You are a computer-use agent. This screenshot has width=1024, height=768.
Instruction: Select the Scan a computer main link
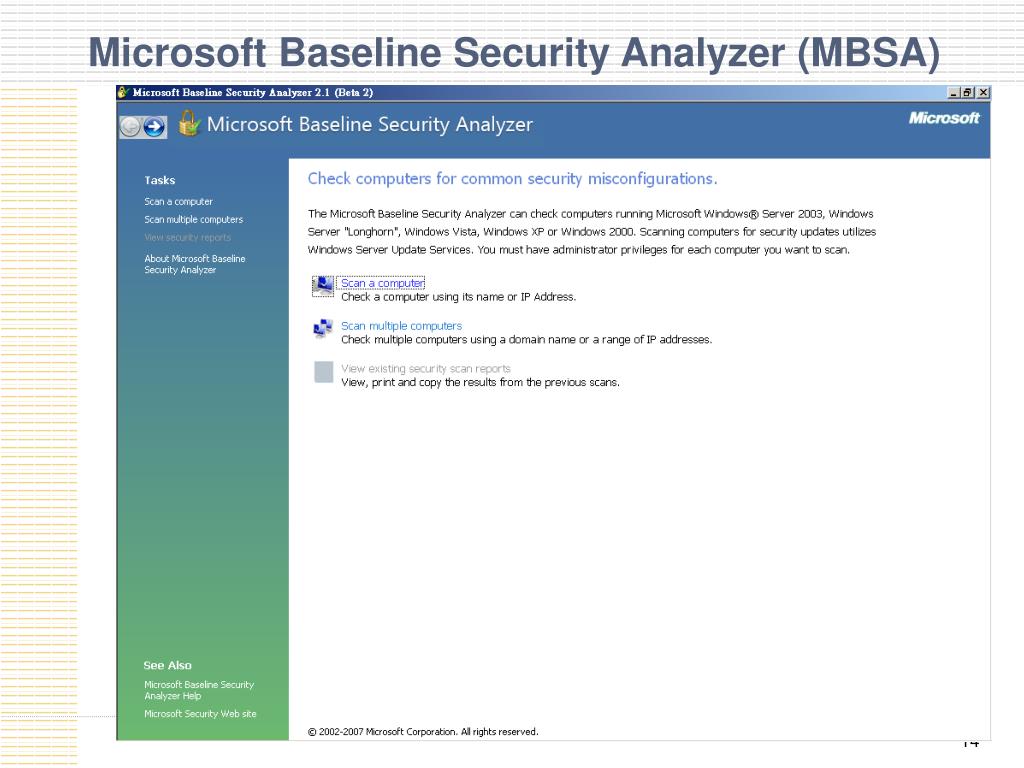click(383, 283)
